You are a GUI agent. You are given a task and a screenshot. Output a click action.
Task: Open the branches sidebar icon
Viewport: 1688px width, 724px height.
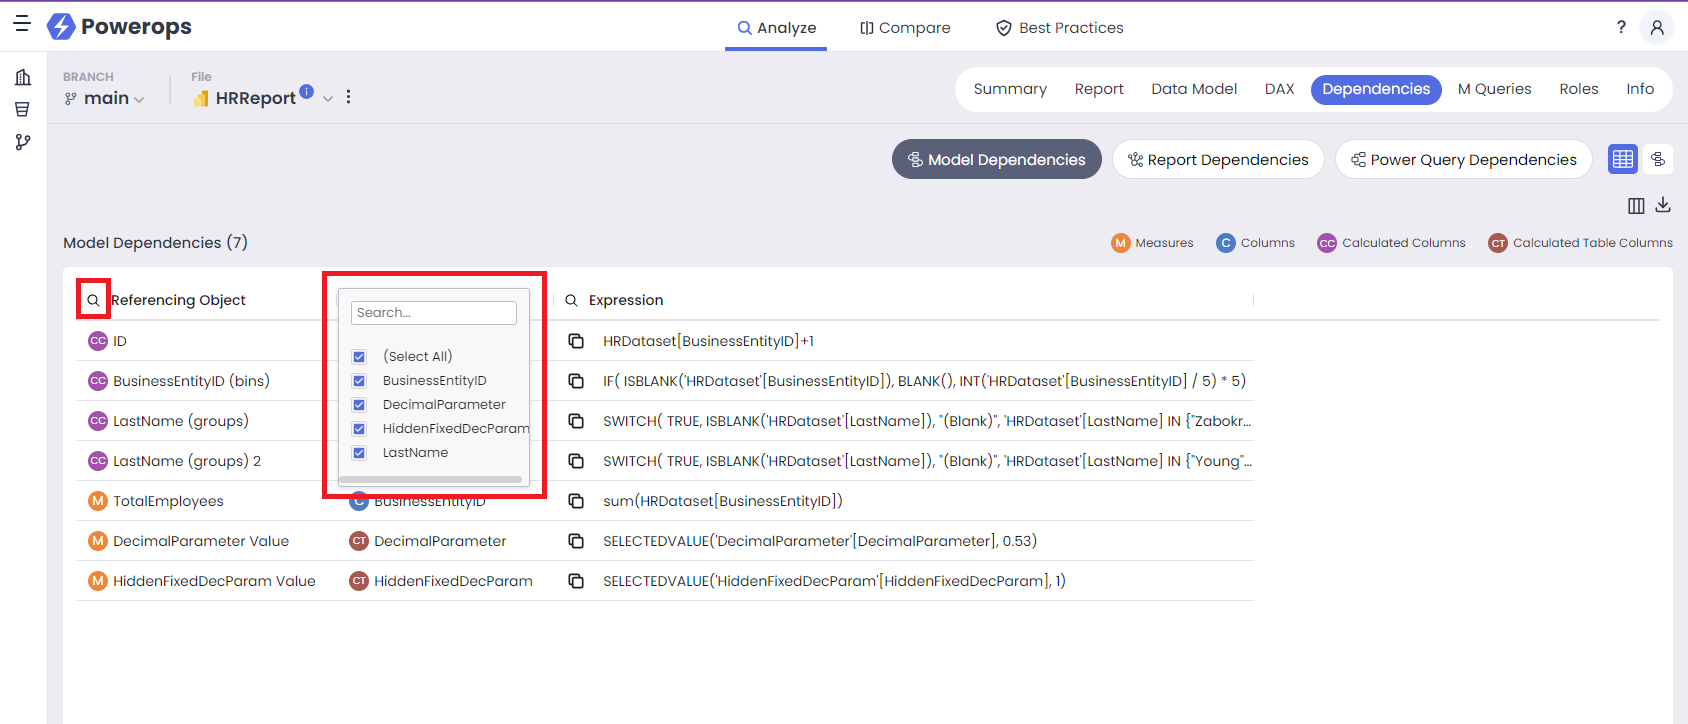click(x=23, y=142)
